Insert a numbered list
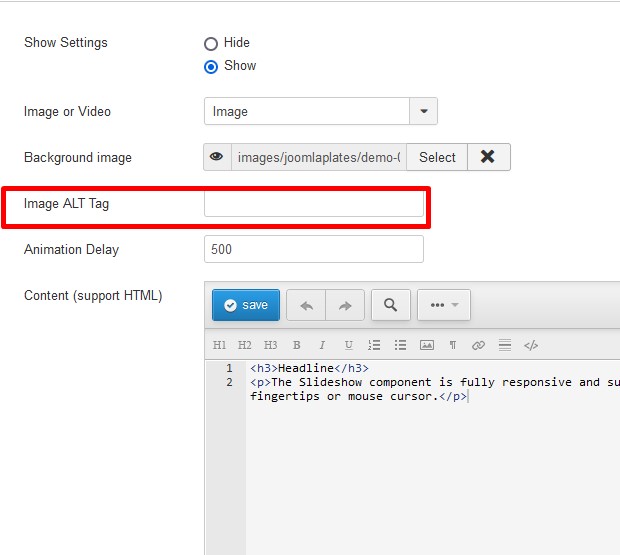The image size is (620, 555). (x=374, y=345)
